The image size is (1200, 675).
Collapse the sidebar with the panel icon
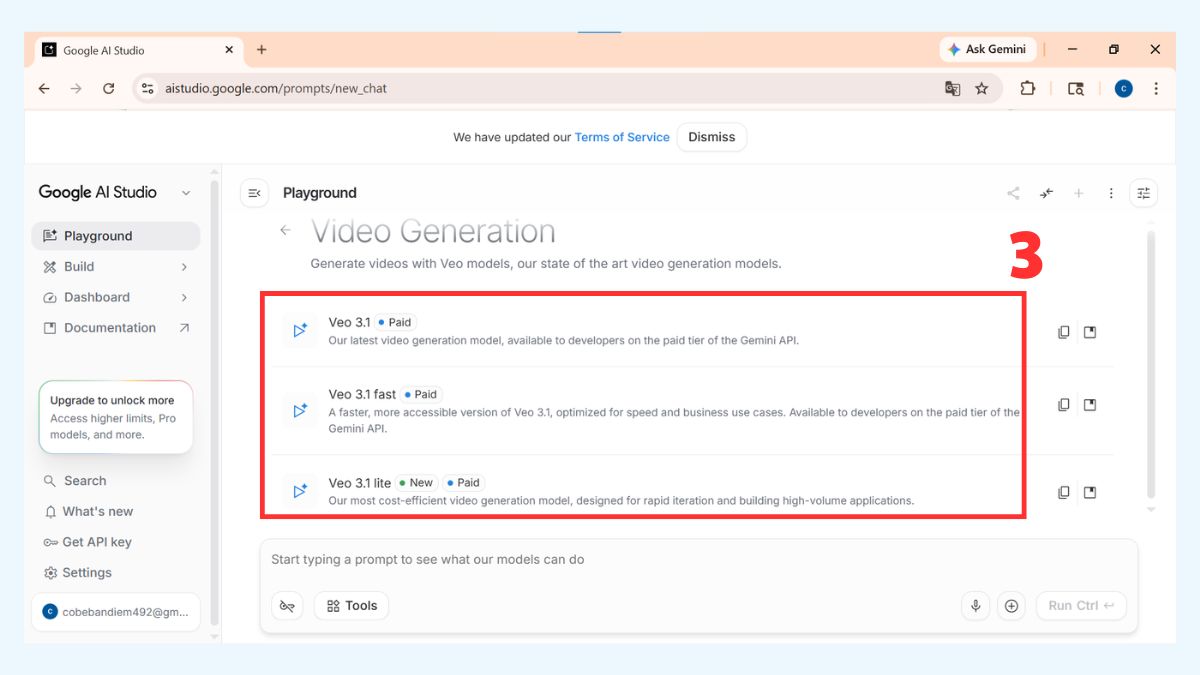[x=254, y=193]
